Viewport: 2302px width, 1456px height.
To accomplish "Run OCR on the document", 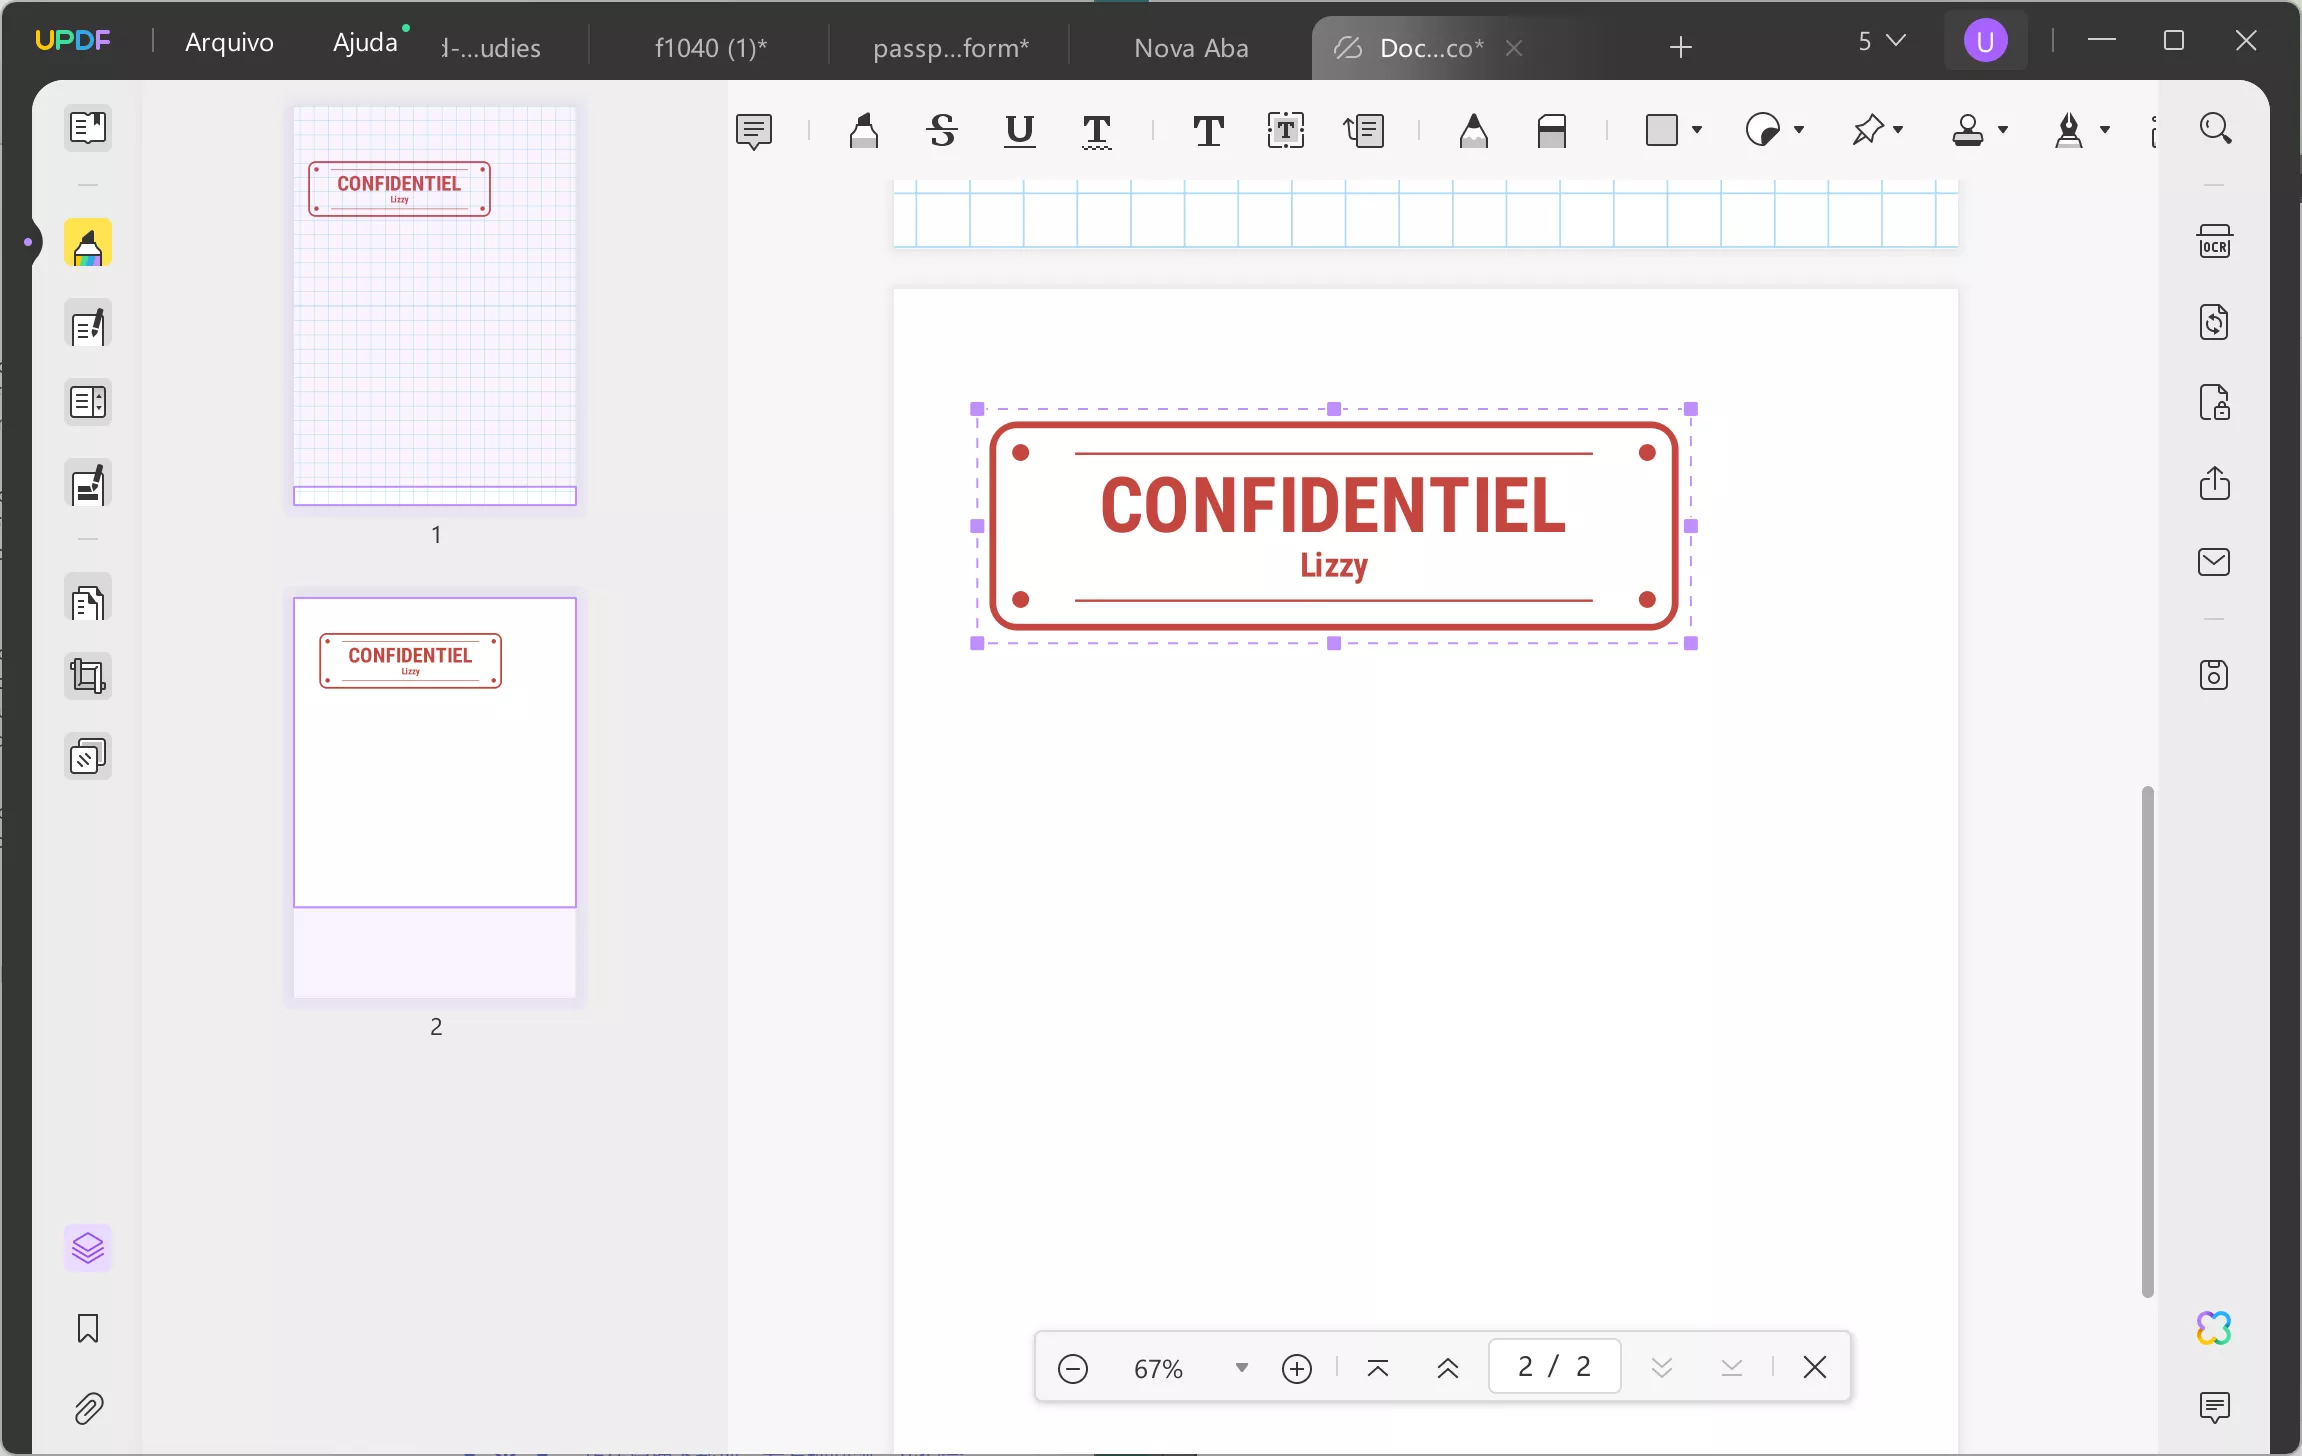I will (x=2216, y=241).
